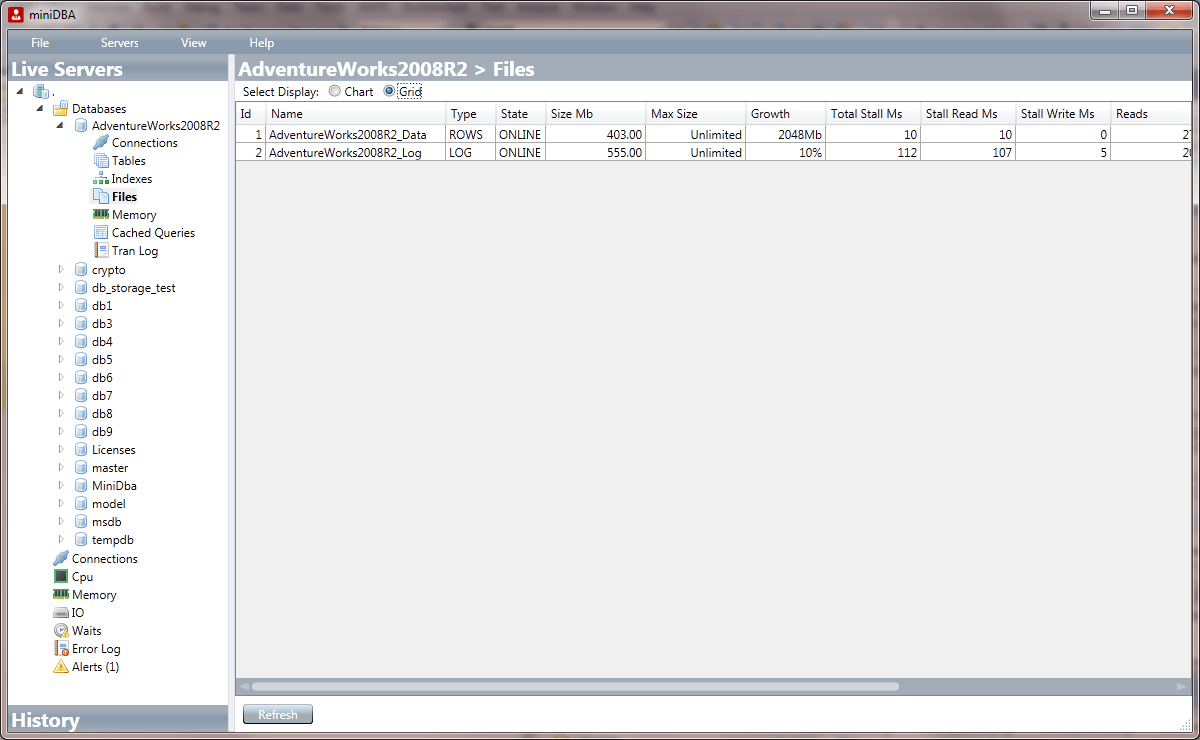Click the horizontal scrollbar thumb

pyautogui.click(x=575, y=687)
